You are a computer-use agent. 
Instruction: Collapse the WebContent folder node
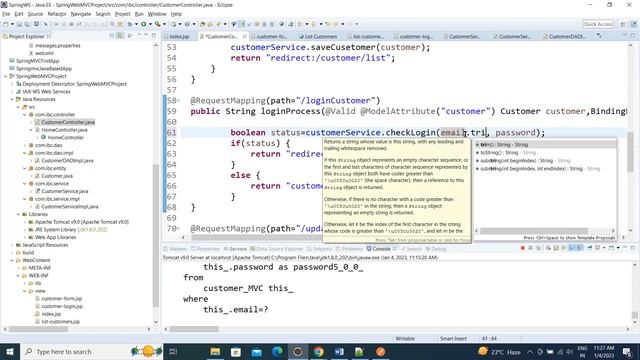pyautogui.click(x=12, y=260)
